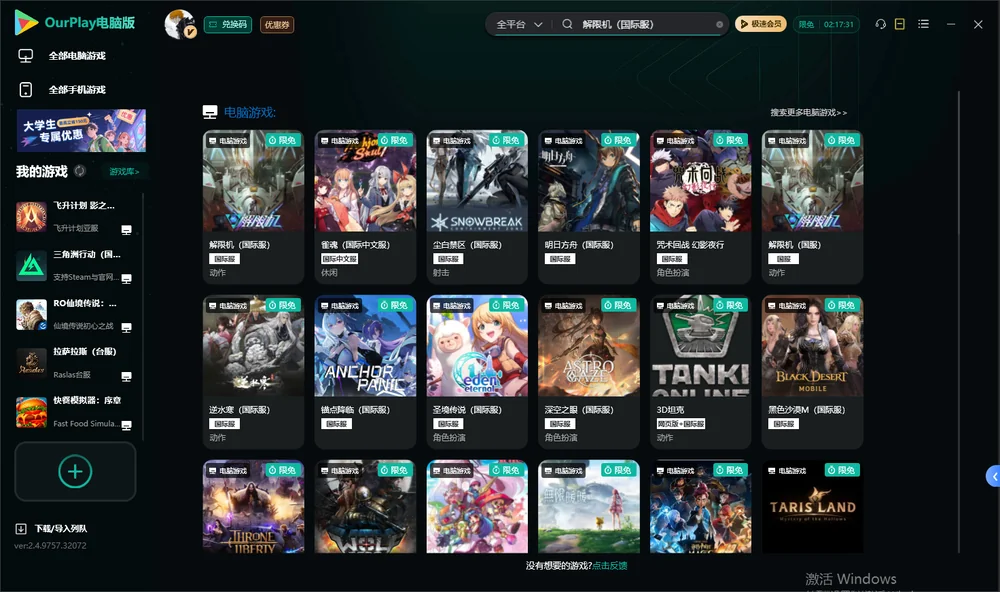Open customer support headset icon

[881, 24]
